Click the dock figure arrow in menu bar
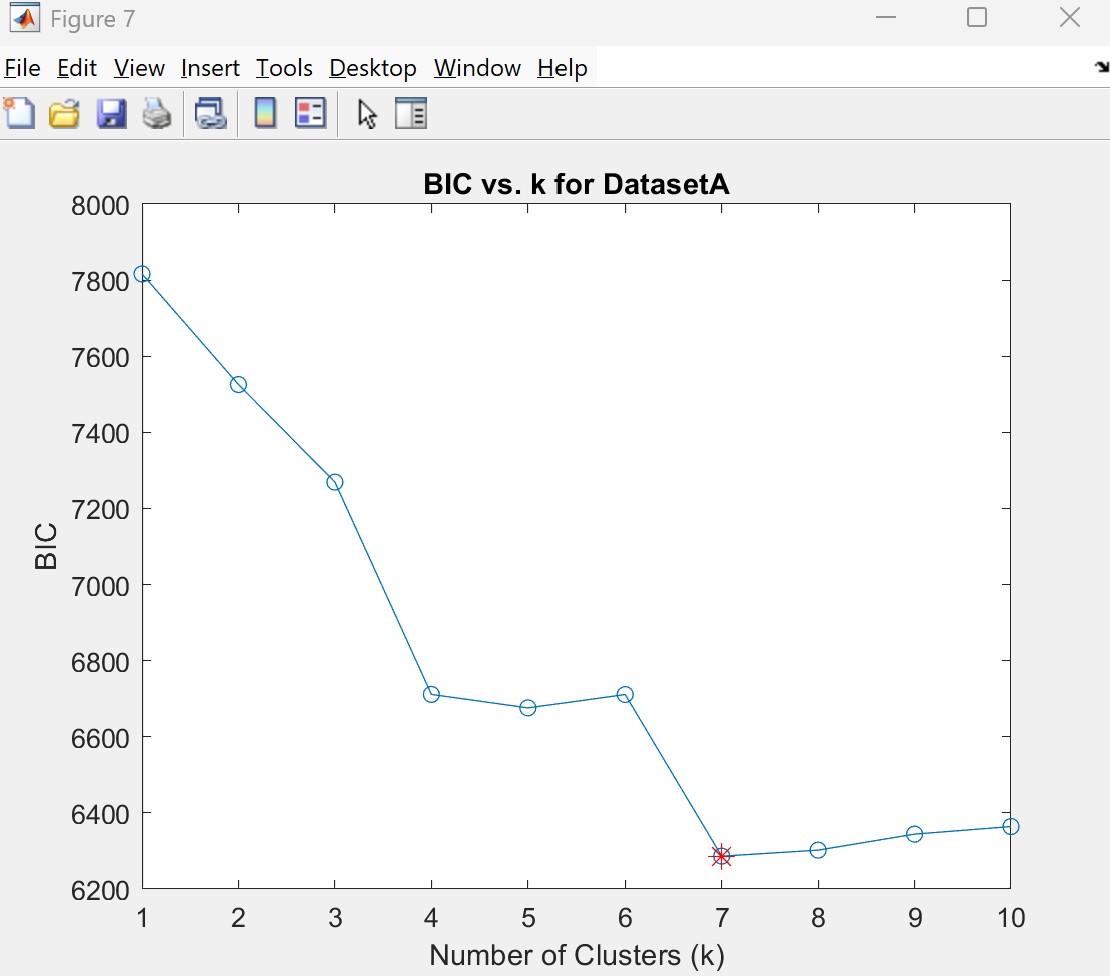 click(1101, 68)
